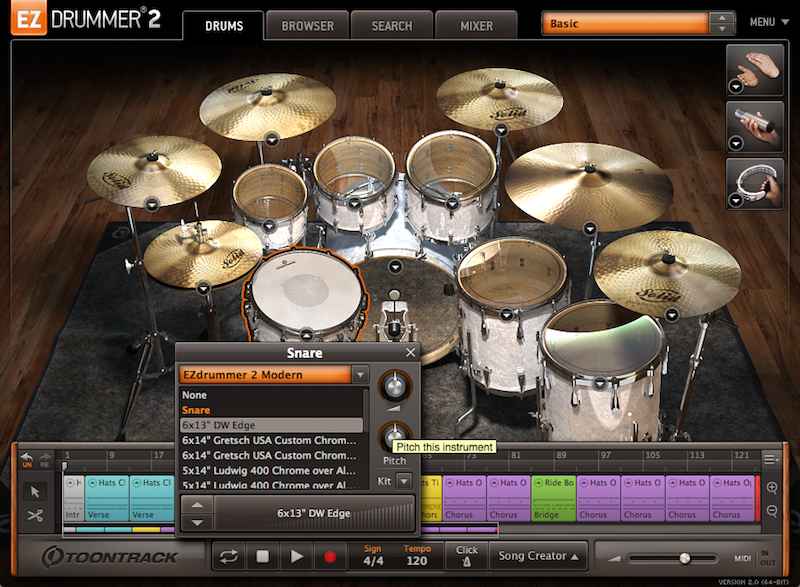800x587 pixels.
Task: Play the hand claps percussion thumbnail
Action: pyautogui.click(x=755, y=70)
